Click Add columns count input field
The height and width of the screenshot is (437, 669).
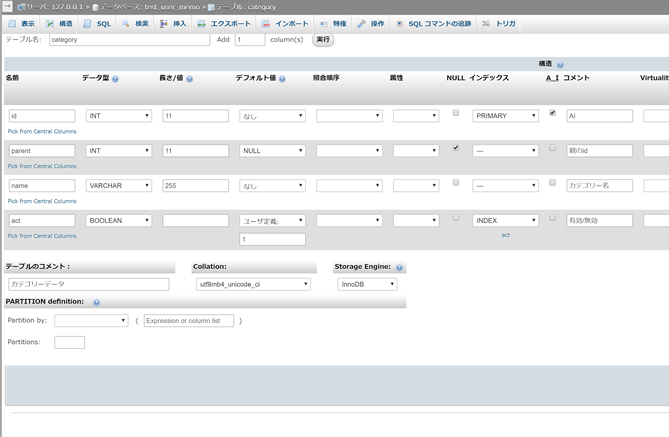click(250, 40)
